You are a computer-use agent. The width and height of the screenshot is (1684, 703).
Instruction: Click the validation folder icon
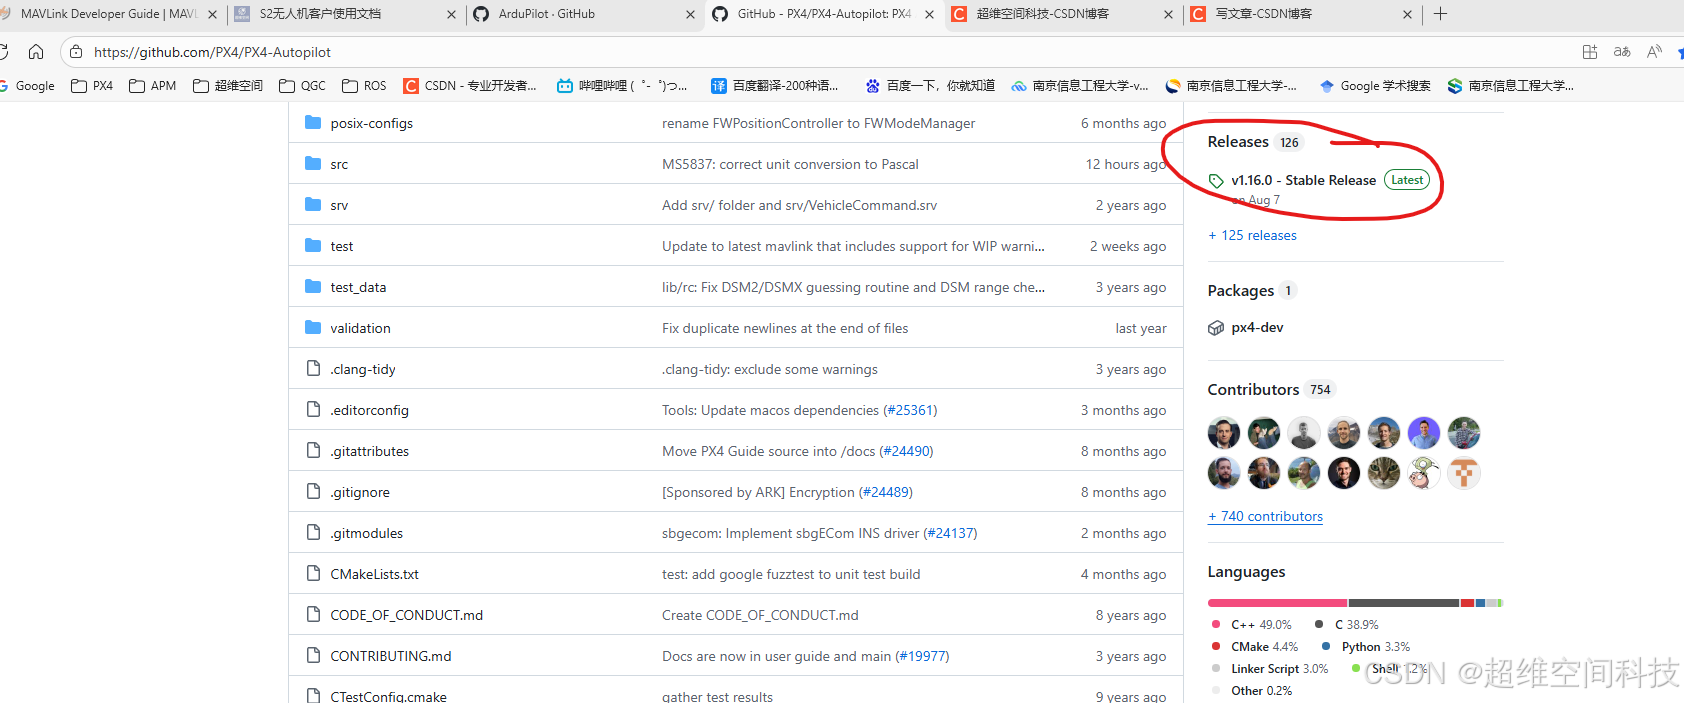coord(313,328)
